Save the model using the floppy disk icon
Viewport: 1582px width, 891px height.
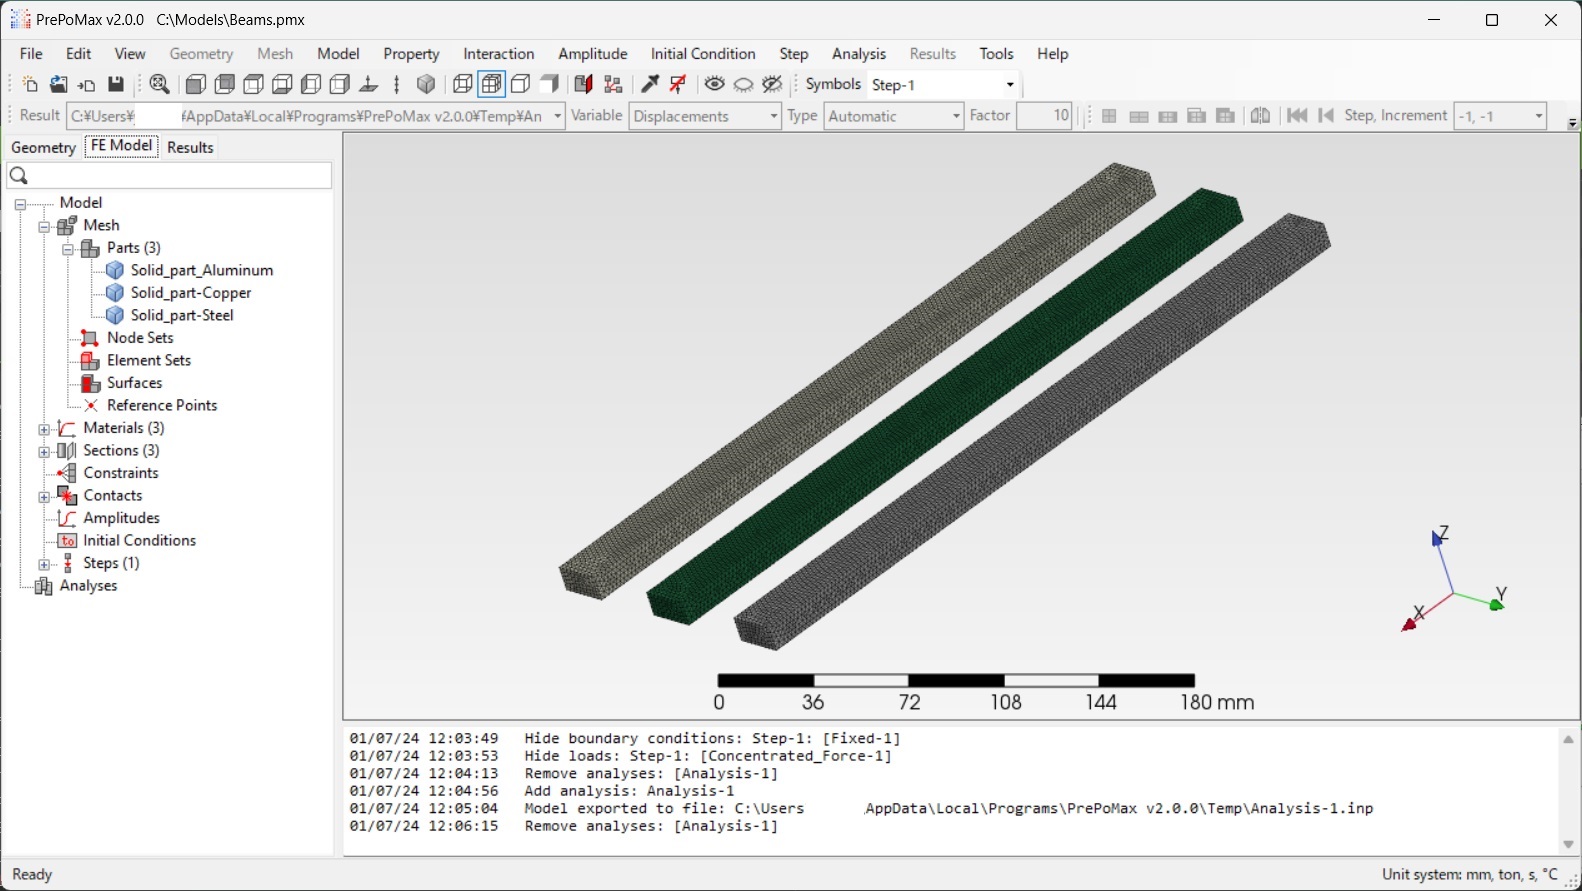[x=116, y=85]
